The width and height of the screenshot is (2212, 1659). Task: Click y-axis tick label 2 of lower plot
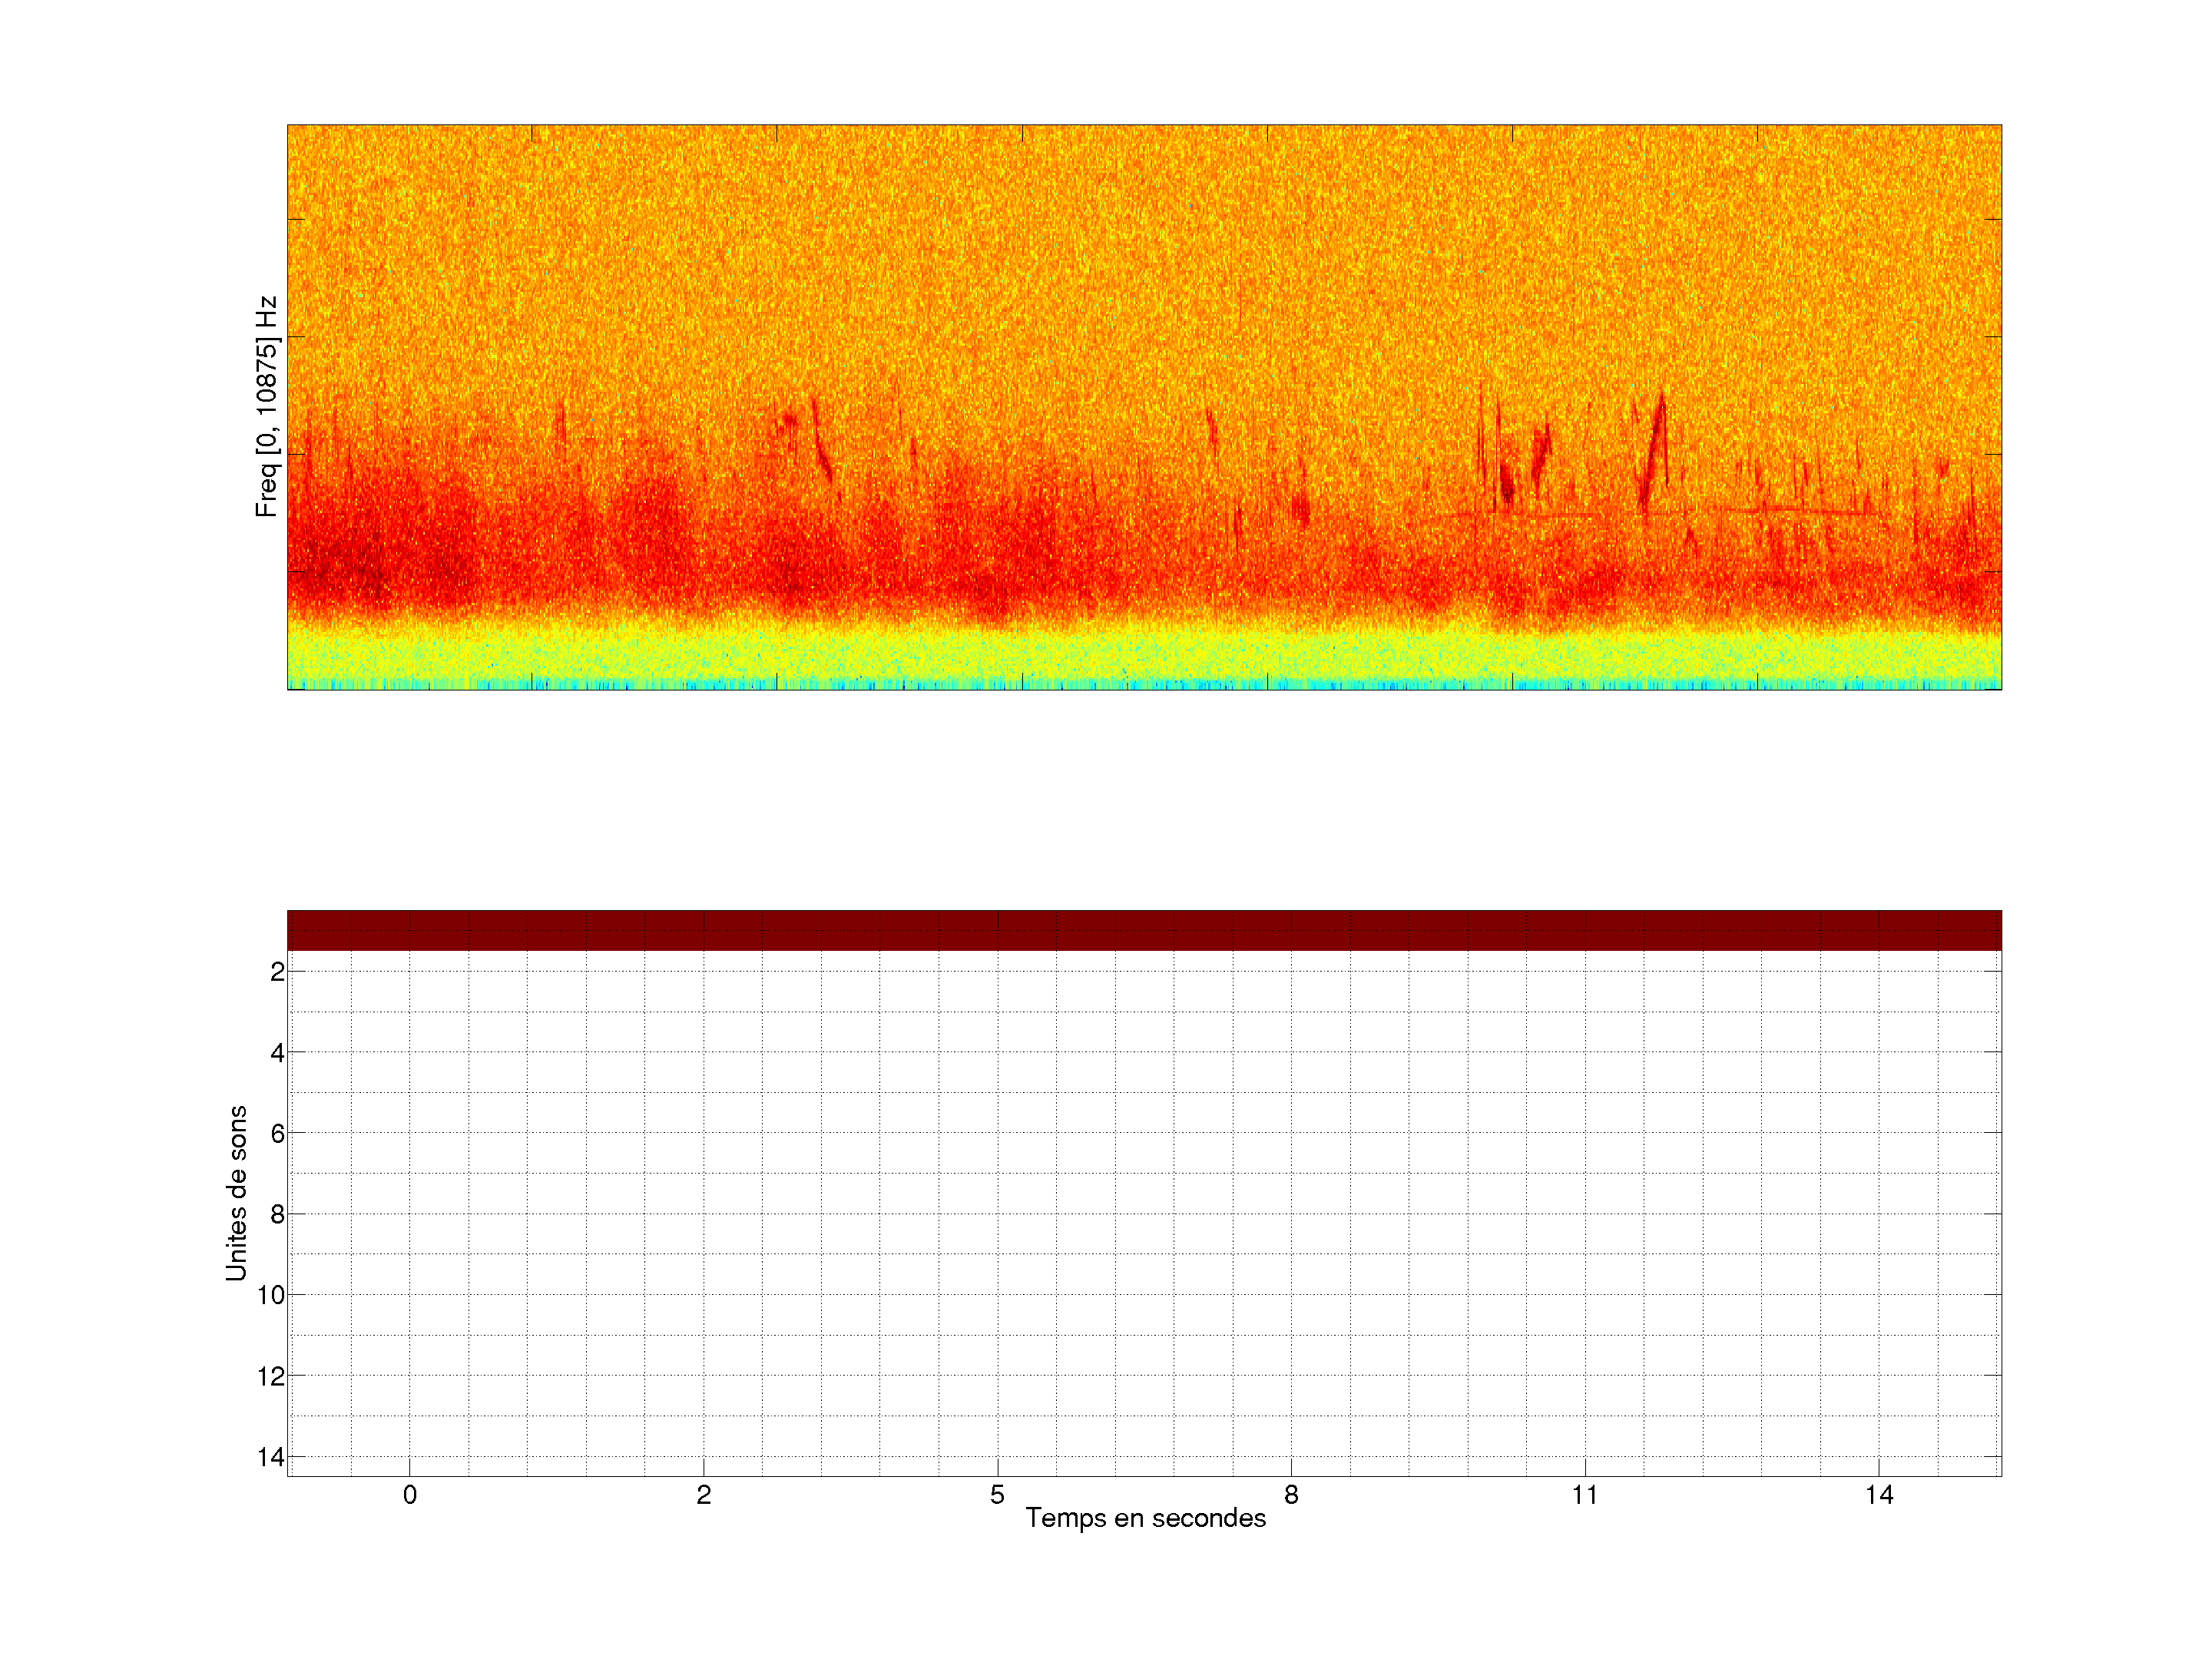point(277,972)
